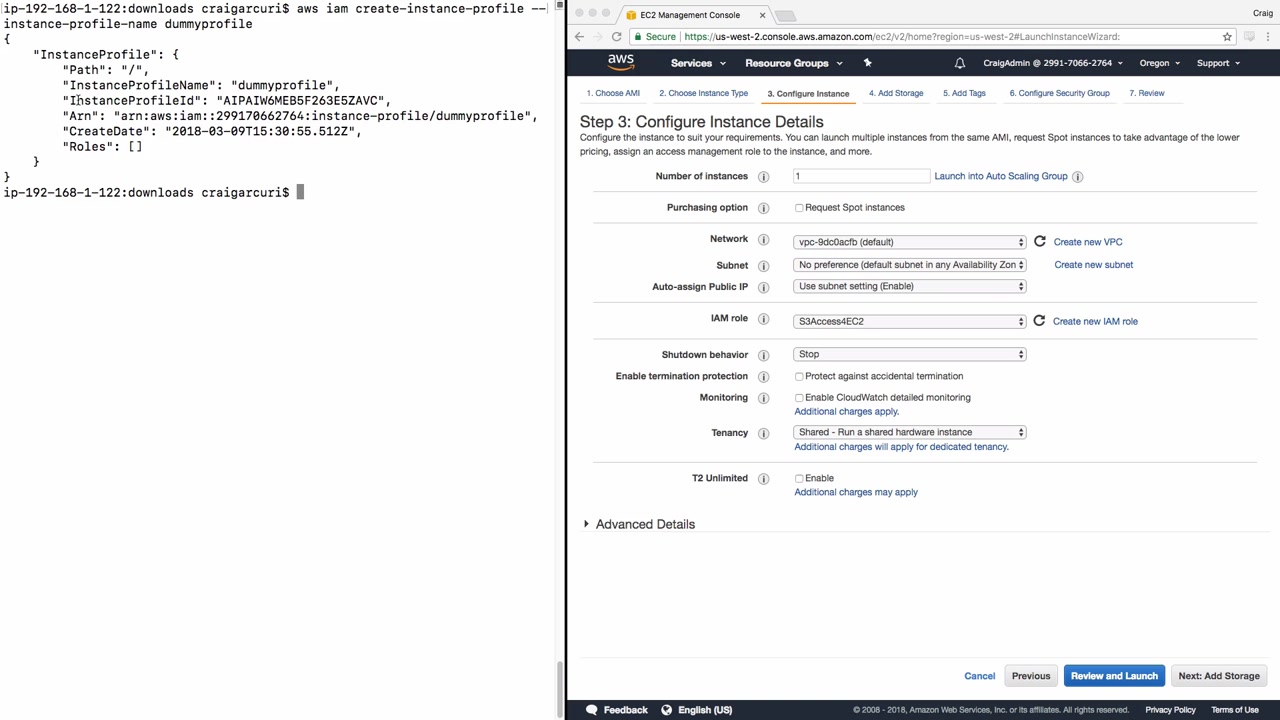Screen dimensions: 1280x720
Task: Open the IAM role dropdown
Action: point(910,321)
